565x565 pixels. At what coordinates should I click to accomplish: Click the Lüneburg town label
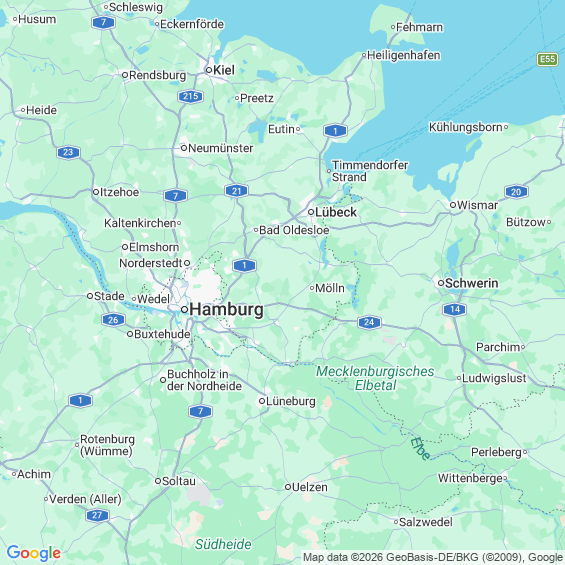pos(291,401)
